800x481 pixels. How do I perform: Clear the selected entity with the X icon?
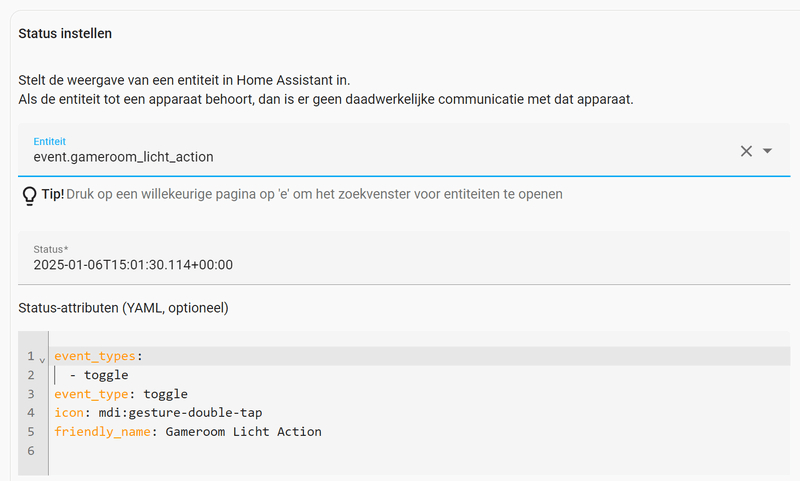tap(746, 151)
